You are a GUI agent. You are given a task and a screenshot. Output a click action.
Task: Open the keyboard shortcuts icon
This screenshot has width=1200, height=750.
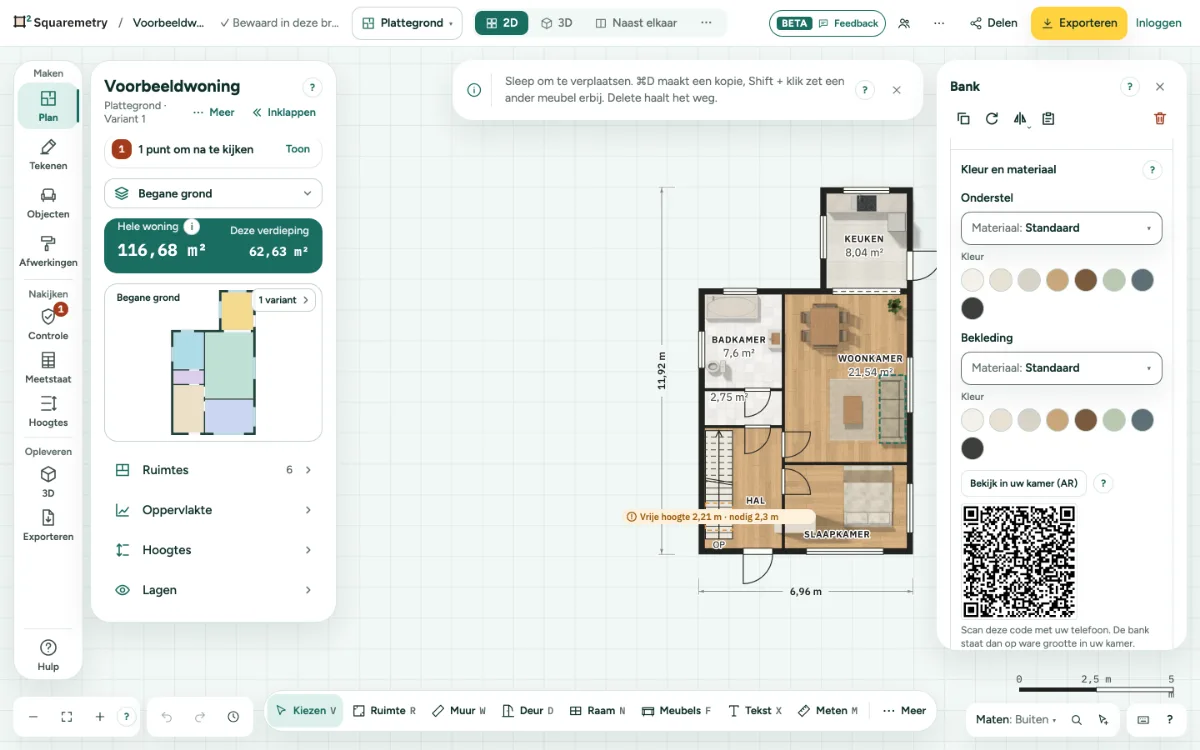(1143, 719)
